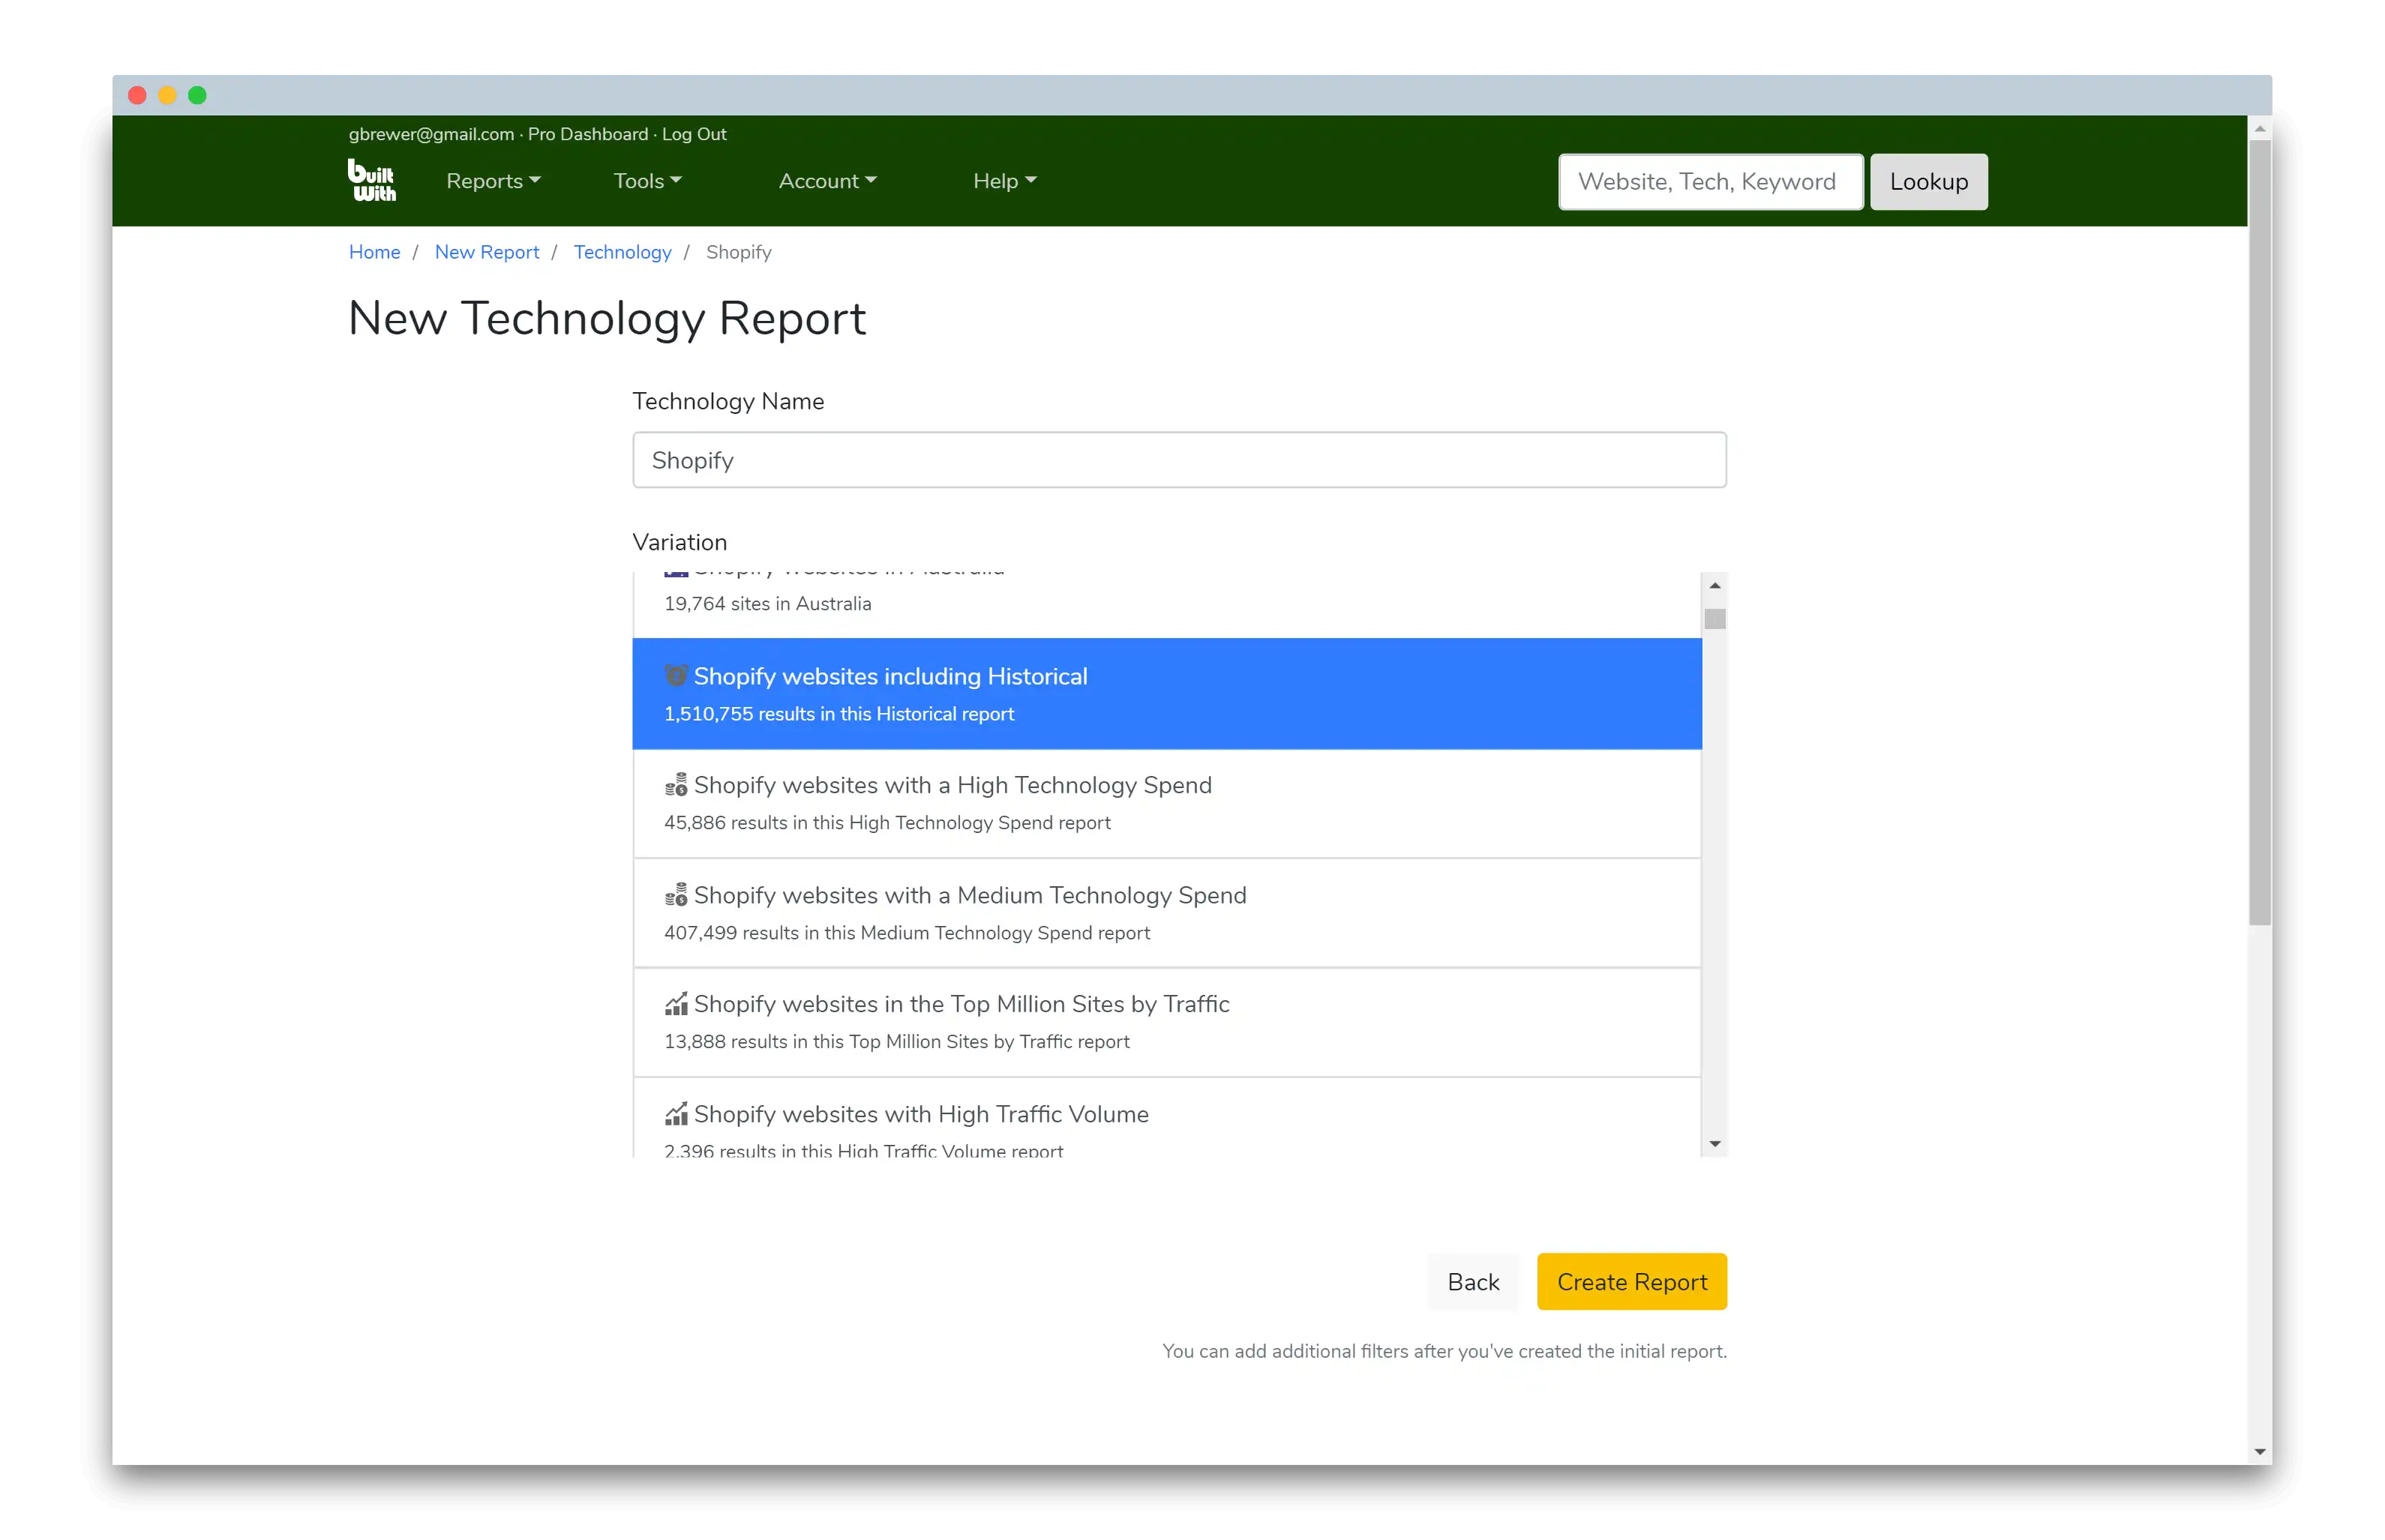The width and height of the screenshot is (2385, 1540).
Task: Select Shopify websites with a High Technology Spend
Action: pyautogui.click(x=1166, y=803)
